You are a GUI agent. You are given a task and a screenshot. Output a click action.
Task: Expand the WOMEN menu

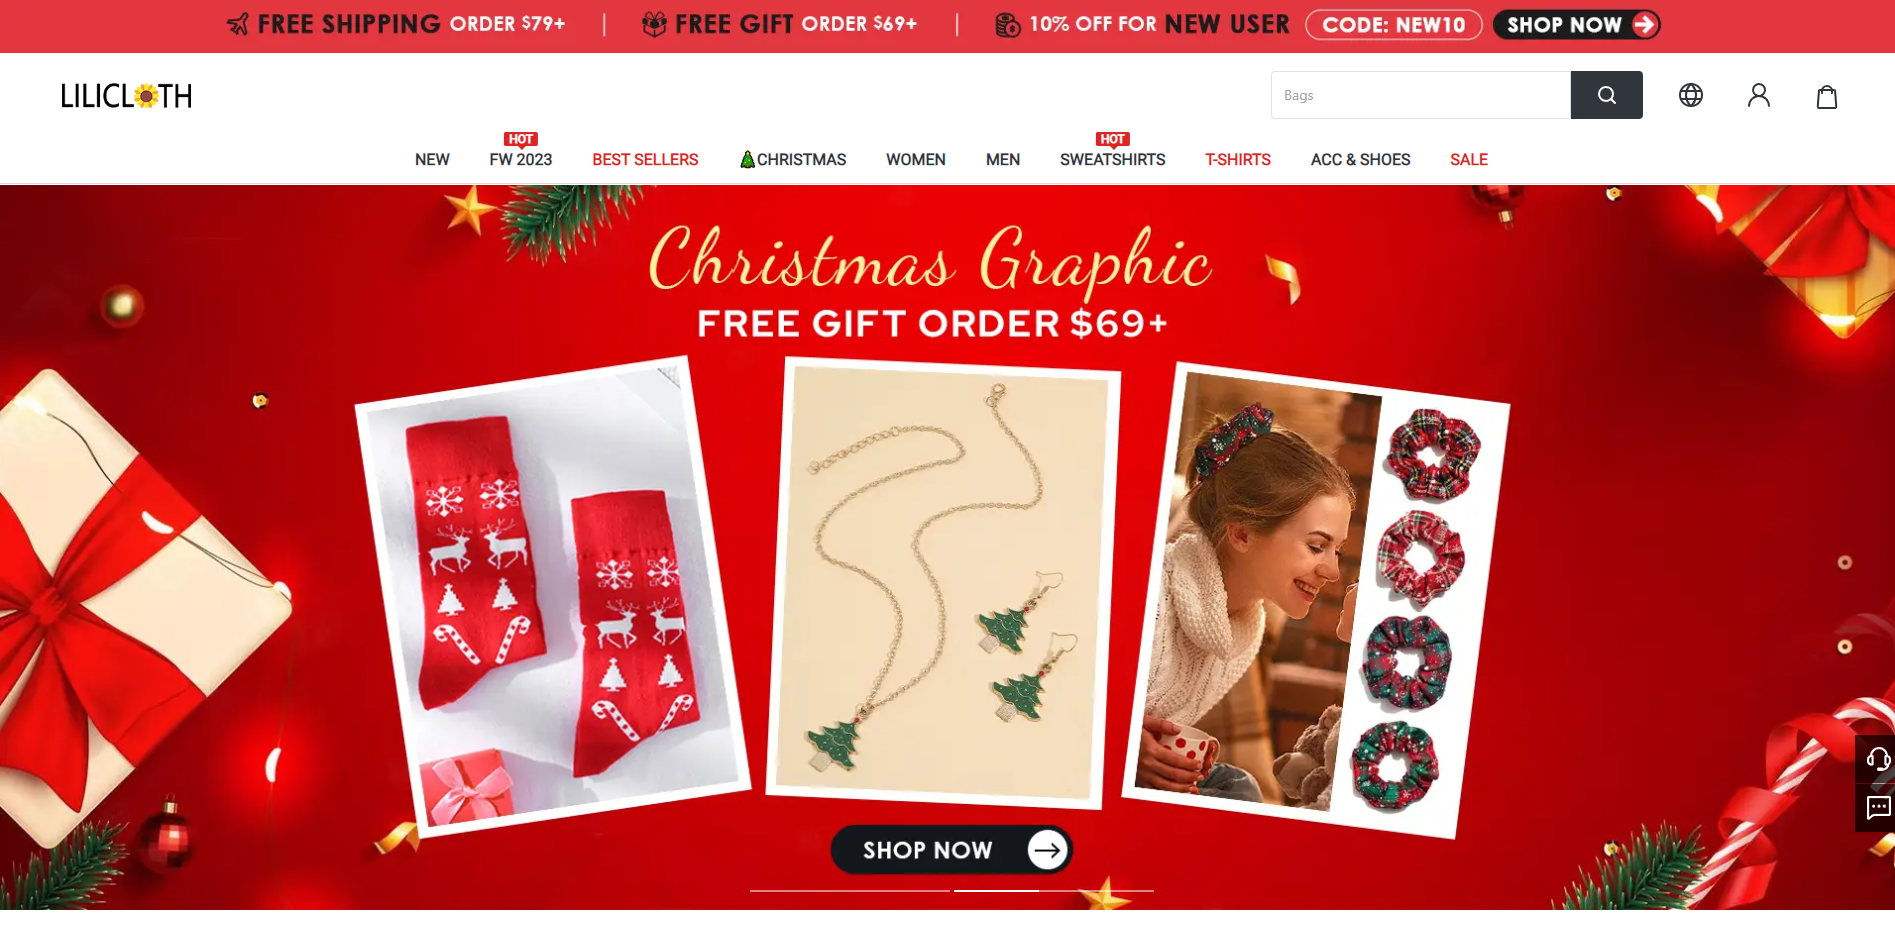click(x=916, y=160)
